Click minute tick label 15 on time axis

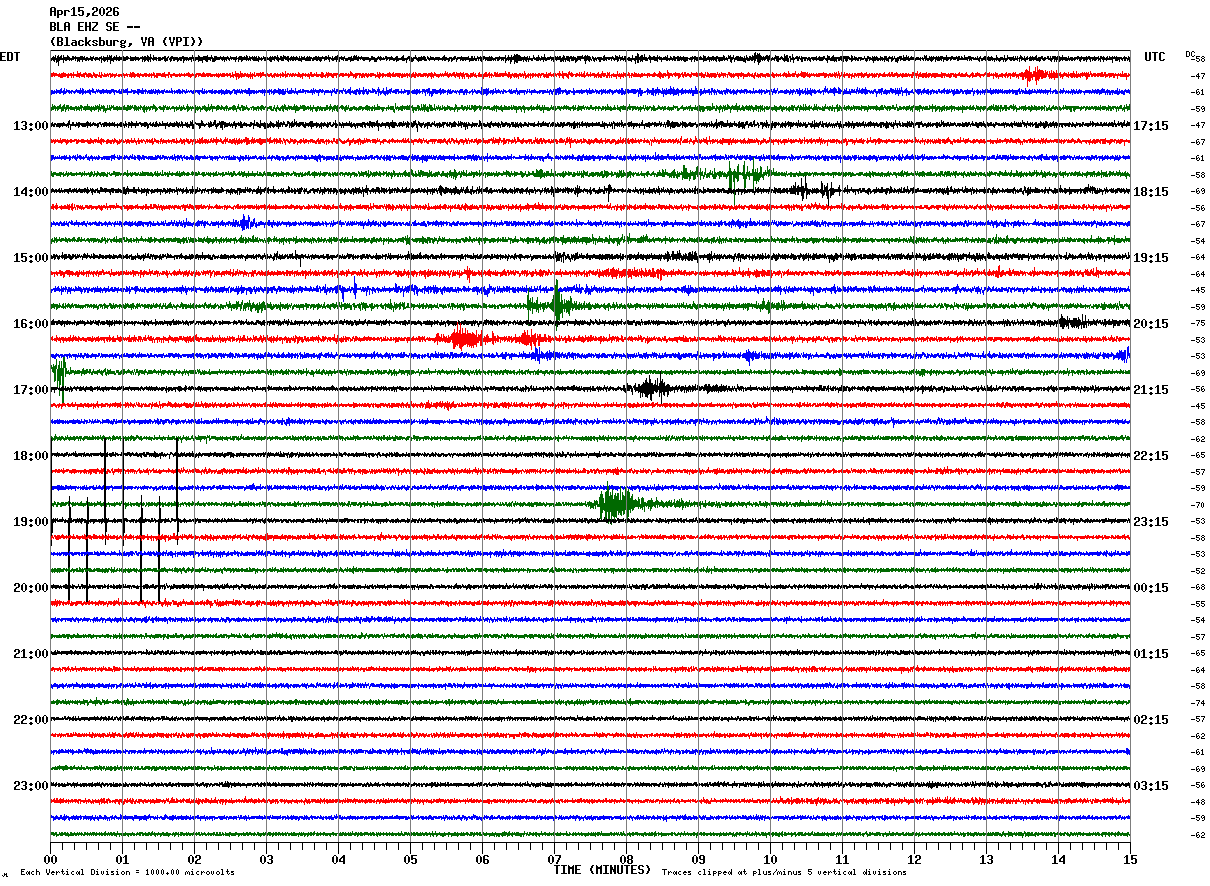[1129, 860]
